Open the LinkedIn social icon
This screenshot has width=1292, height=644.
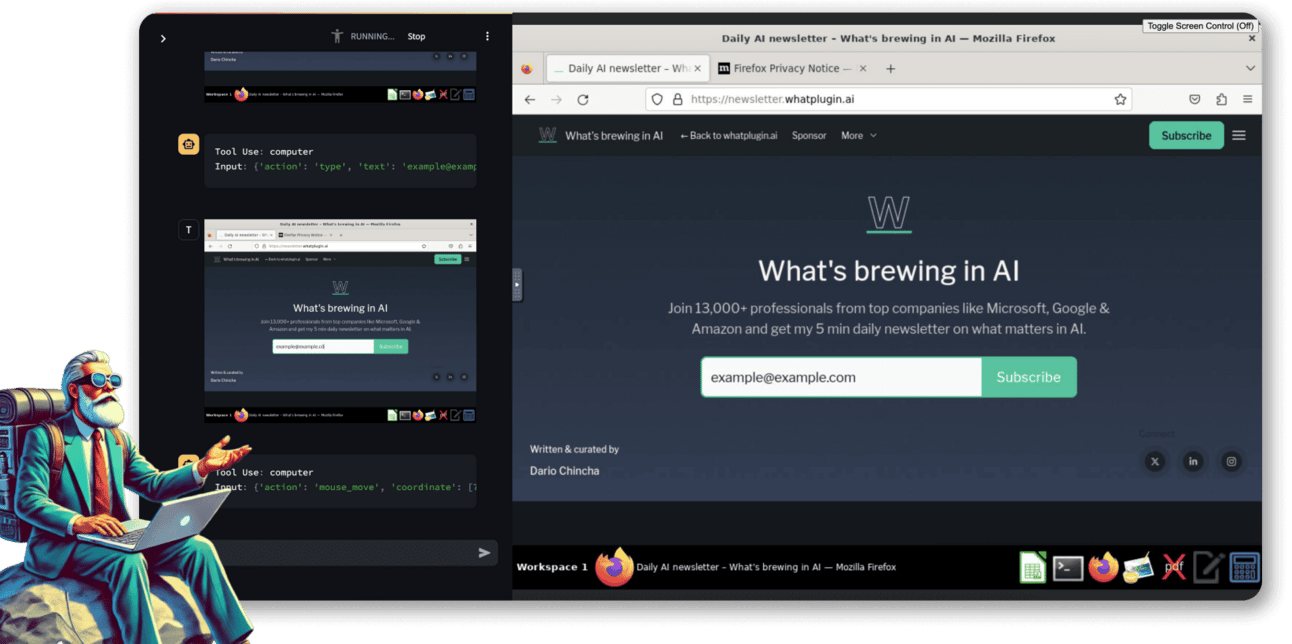click(1193, 461)
